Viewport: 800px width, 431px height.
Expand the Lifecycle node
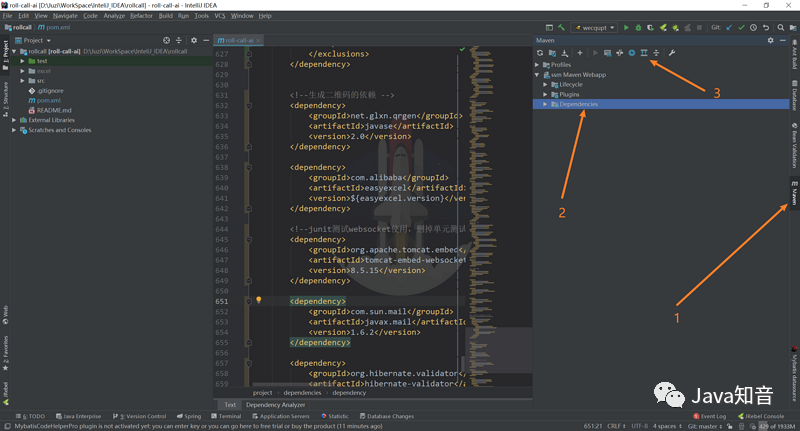pyautogui.click(x=545, y=85)
